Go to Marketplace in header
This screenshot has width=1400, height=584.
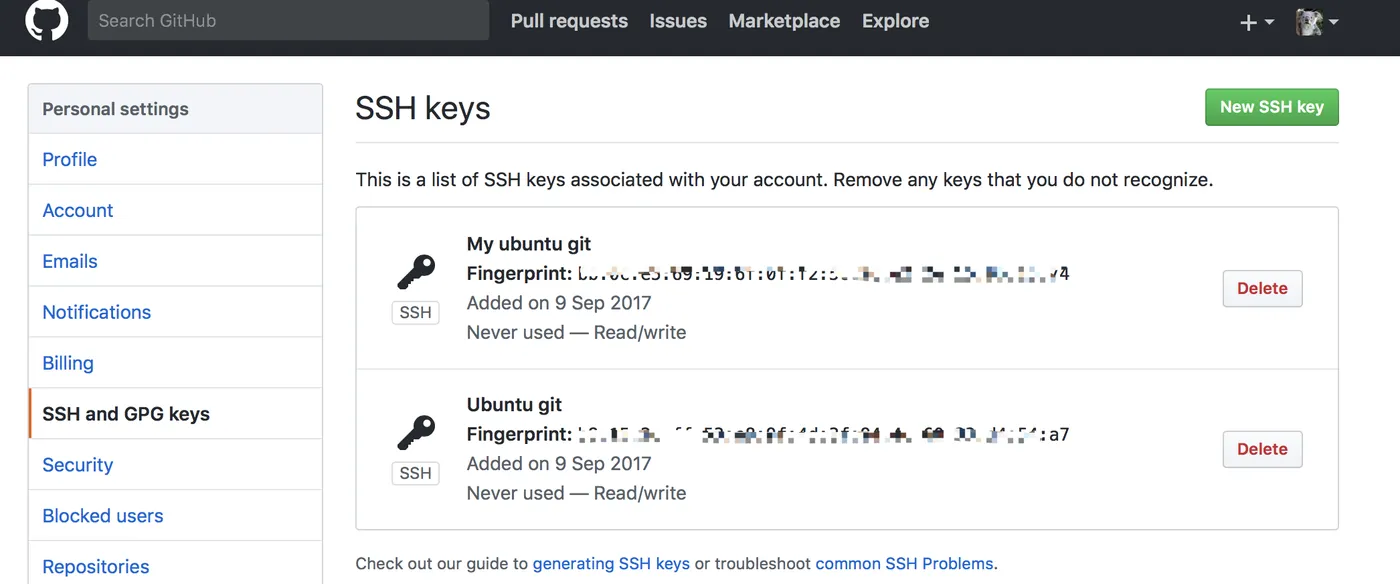point(784,21)
